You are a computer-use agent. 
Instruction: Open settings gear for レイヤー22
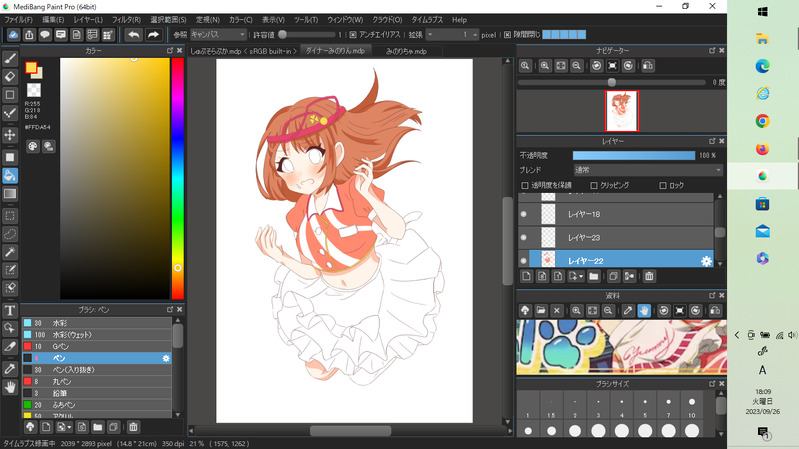click(706, 261)
